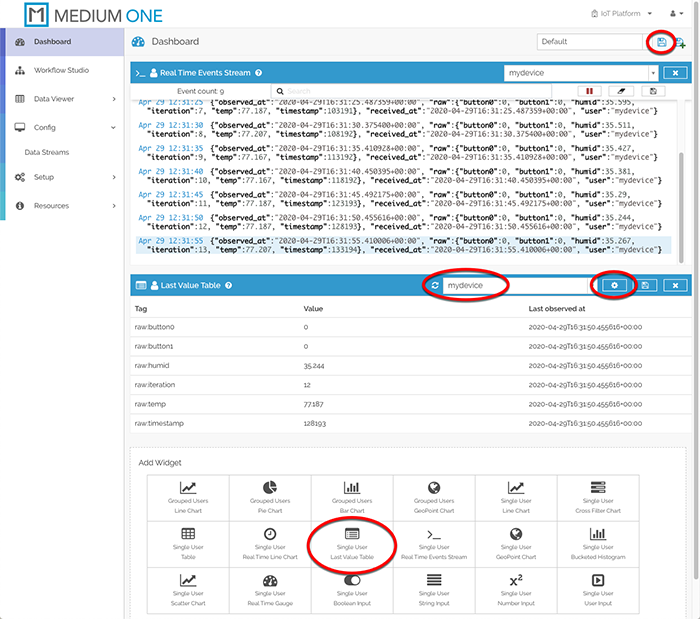The image size is (700, 619).
Task: Open Last Value Table settings gear
Action: pos(616,286)
